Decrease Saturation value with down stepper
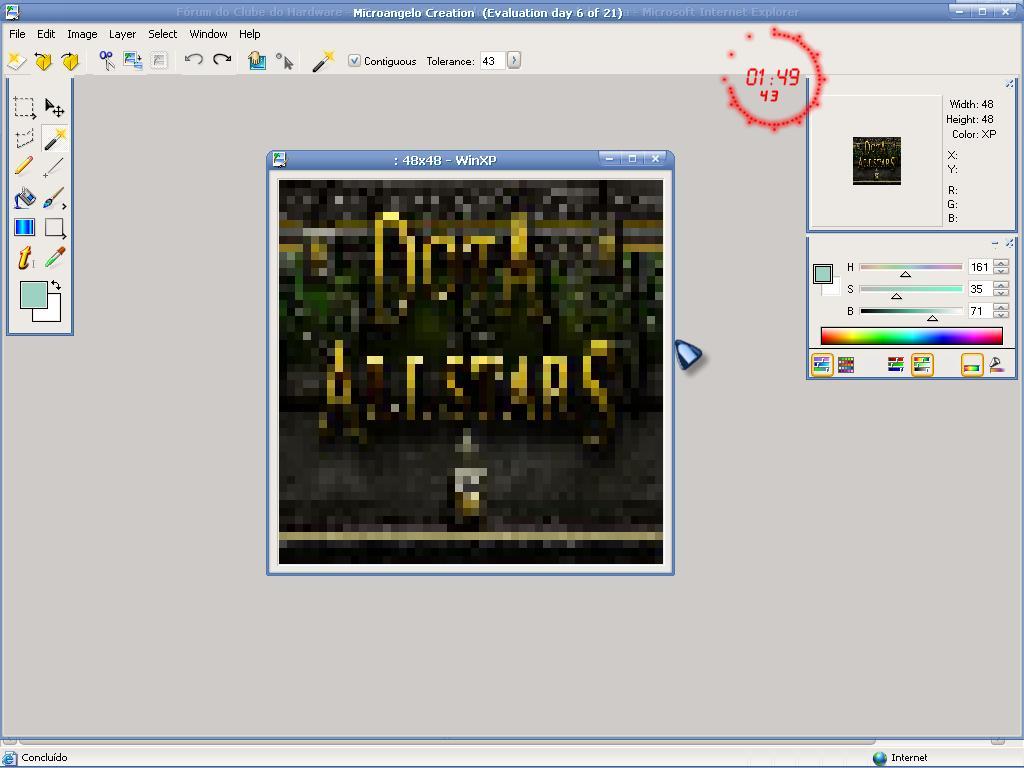The image size is (1024, 768). pyautogui.click(x=1000, y=293)
